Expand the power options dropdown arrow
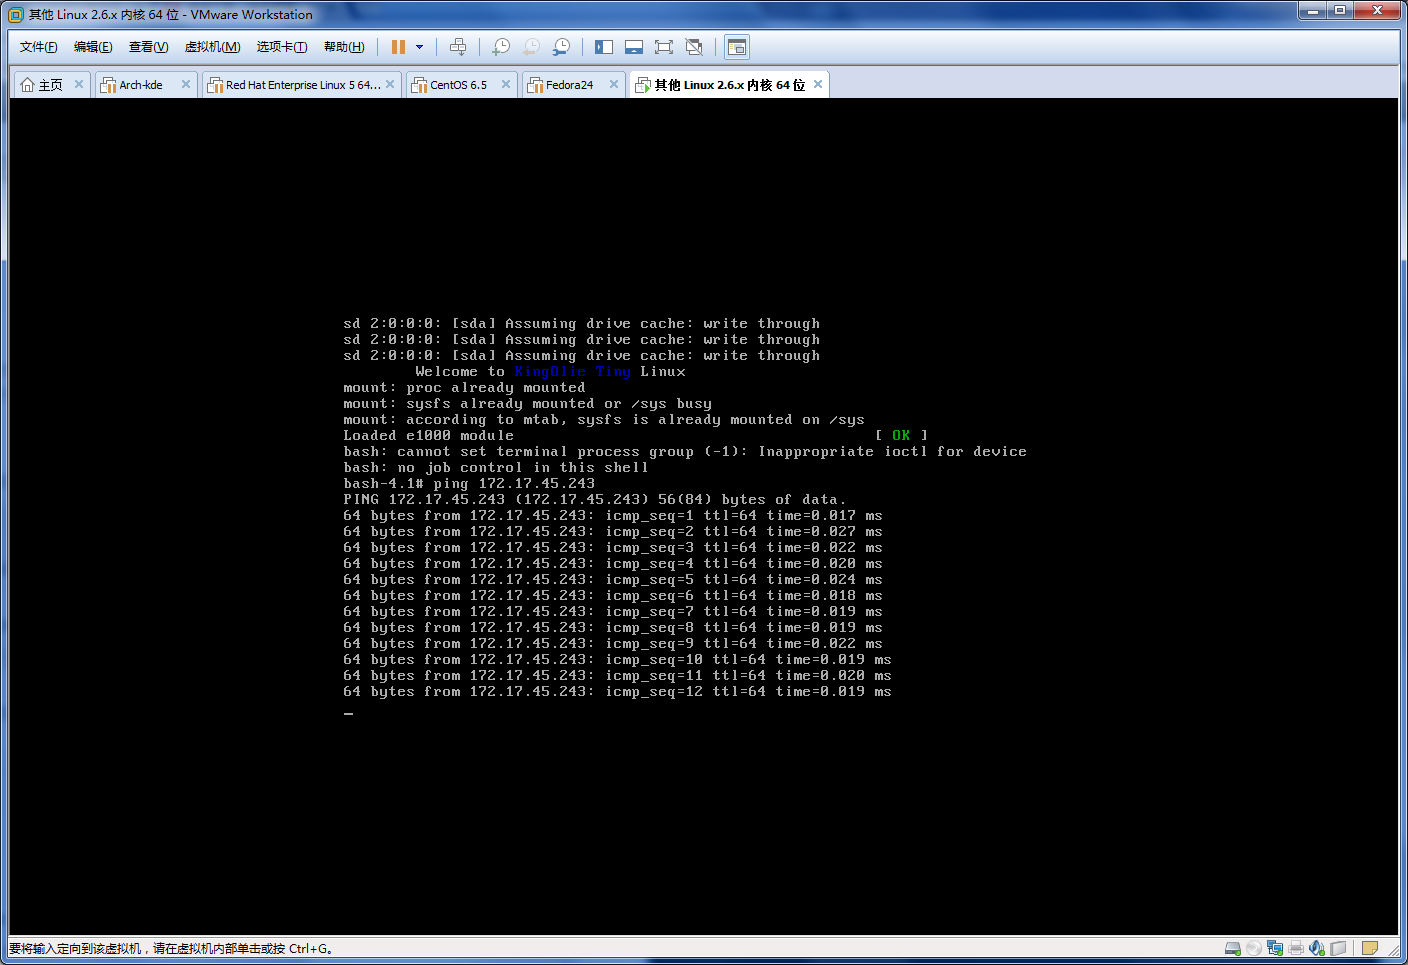The width and height of the screenshot is (1408, 965). 419,47
